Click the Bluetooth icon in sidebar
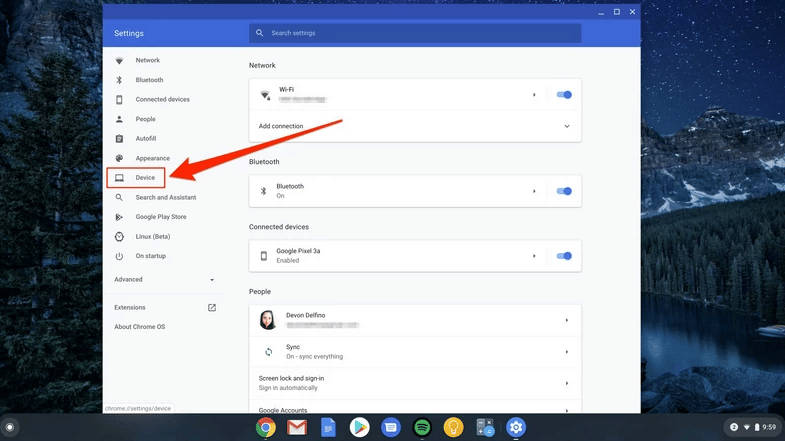 pos(119,80)
